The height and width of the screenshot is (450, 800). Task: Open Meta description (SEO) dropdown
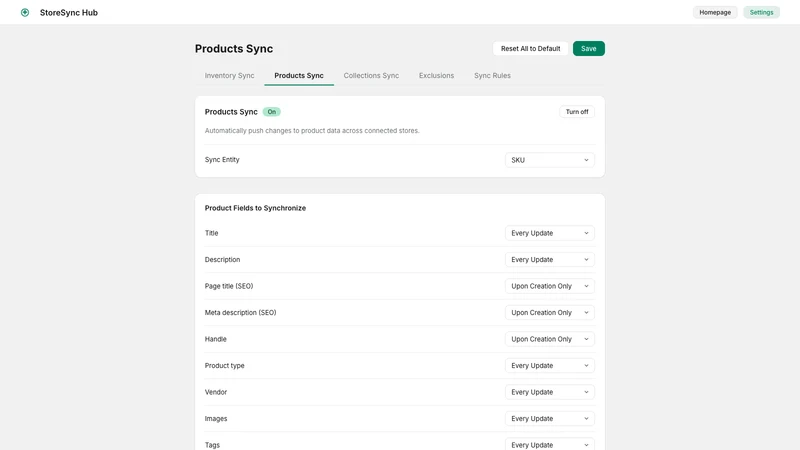[x=549, y=313]
